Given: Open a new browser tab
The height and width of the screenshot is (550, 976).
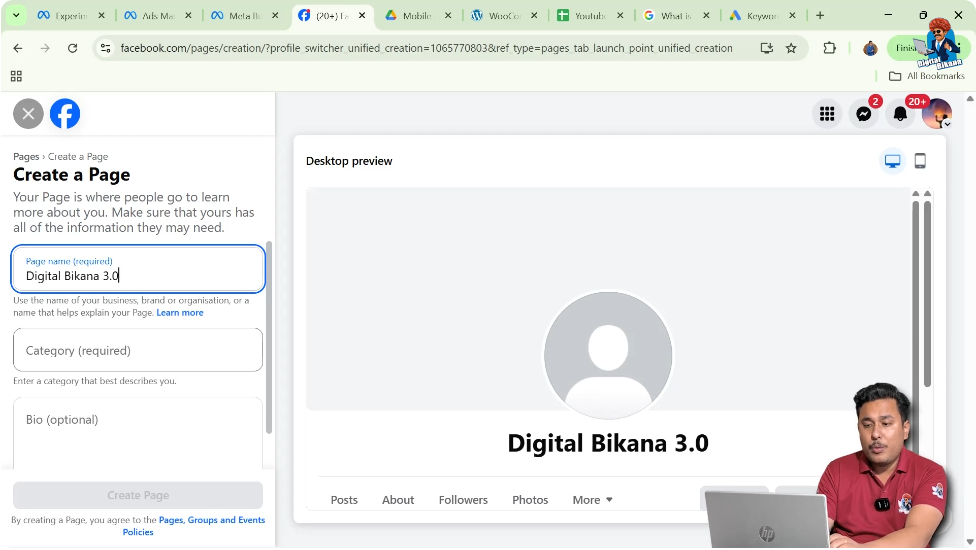Looking at the screenshot, I should (820, 16).
